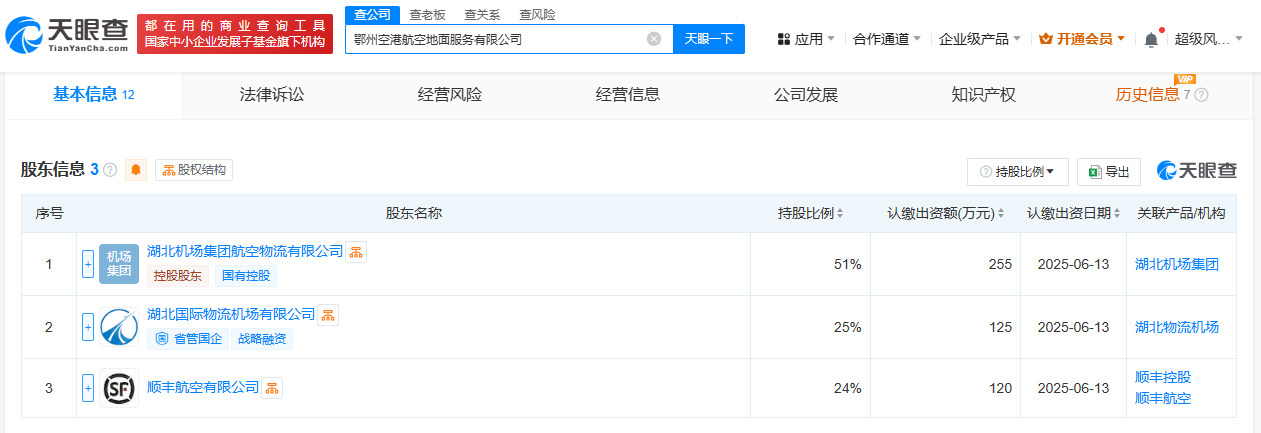The height and width of the screenshot is (433, 1261).
Task: Open the 持股比例 dropdown filter
Action: pyautogui.click(x=1017, y=172)
